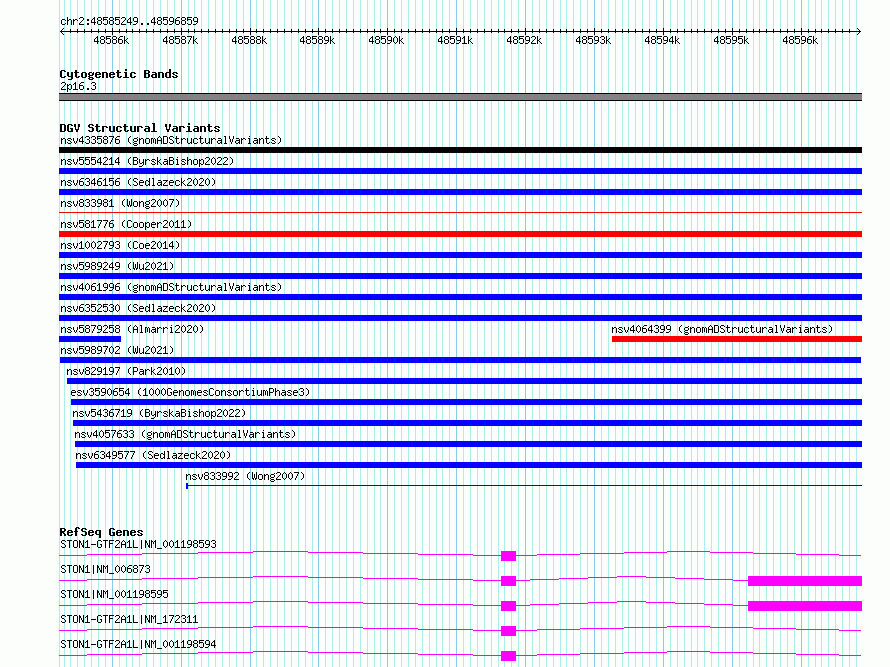Open STON1-GTF2A1L|NM_001198594 gene label
Screen dimensions: 890x667
pos(138,644)
